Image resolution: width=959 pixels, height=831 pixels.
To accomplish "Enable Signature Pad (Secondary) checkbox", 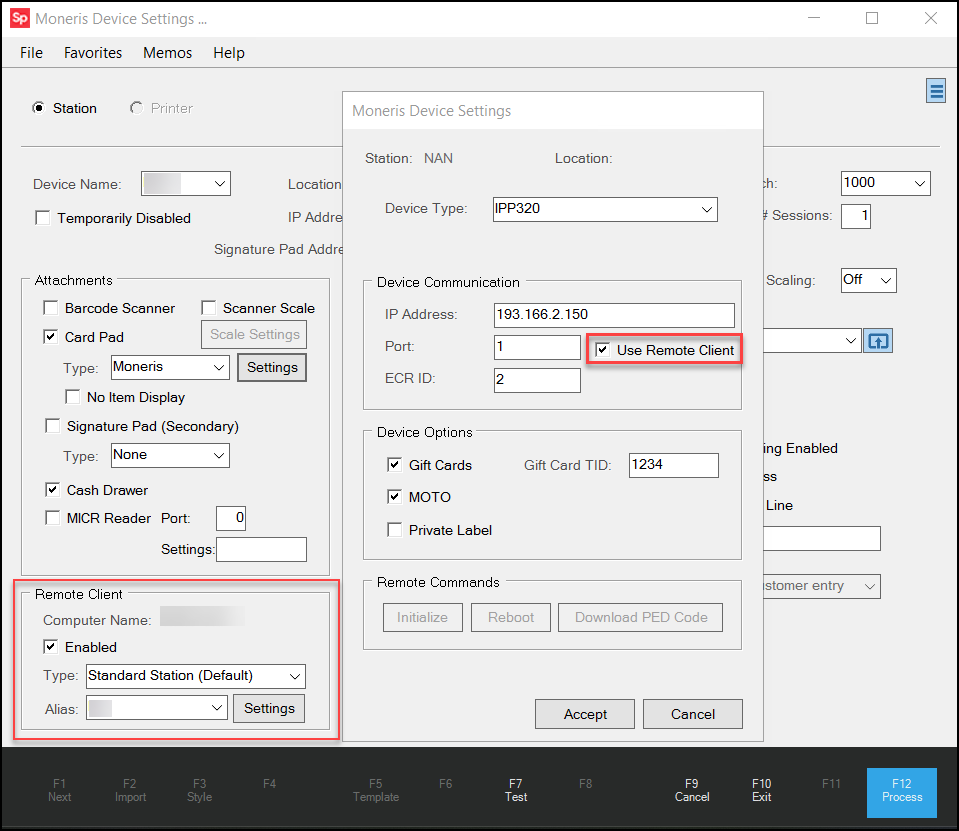I will point(53,426).
